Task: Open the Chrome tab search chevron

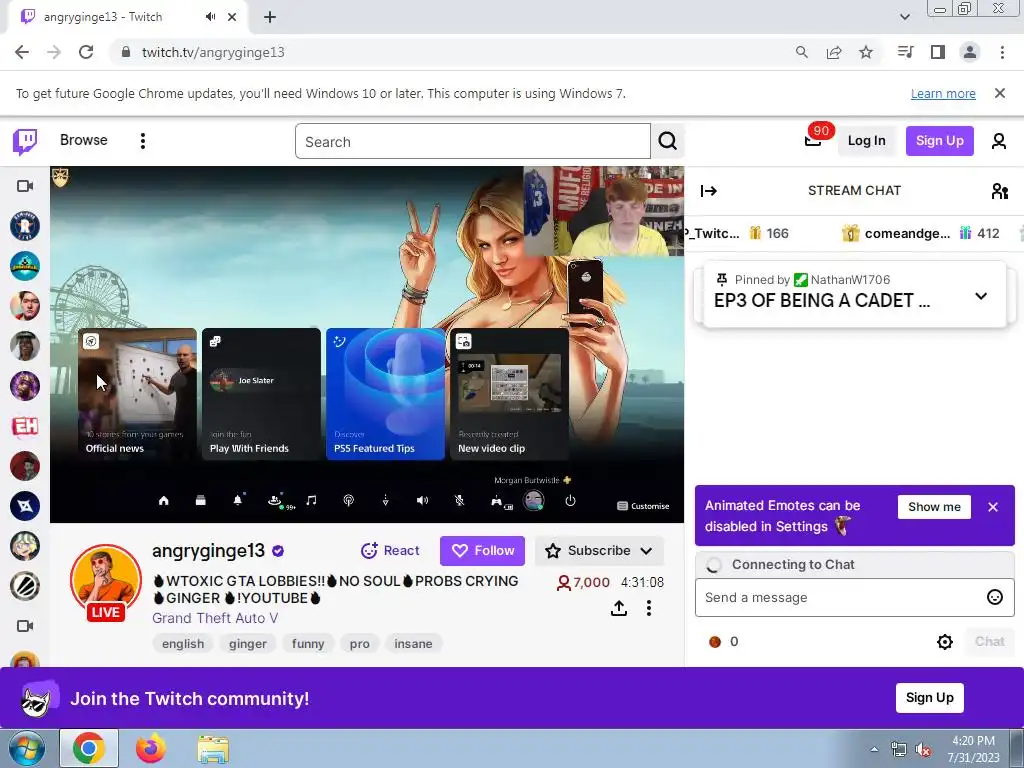Action: click(x=904, y=17)
